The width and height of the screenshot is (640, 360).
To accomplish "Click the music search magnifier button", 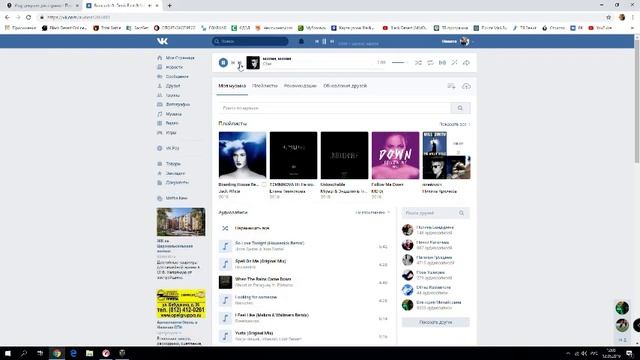I will point(460,108).
